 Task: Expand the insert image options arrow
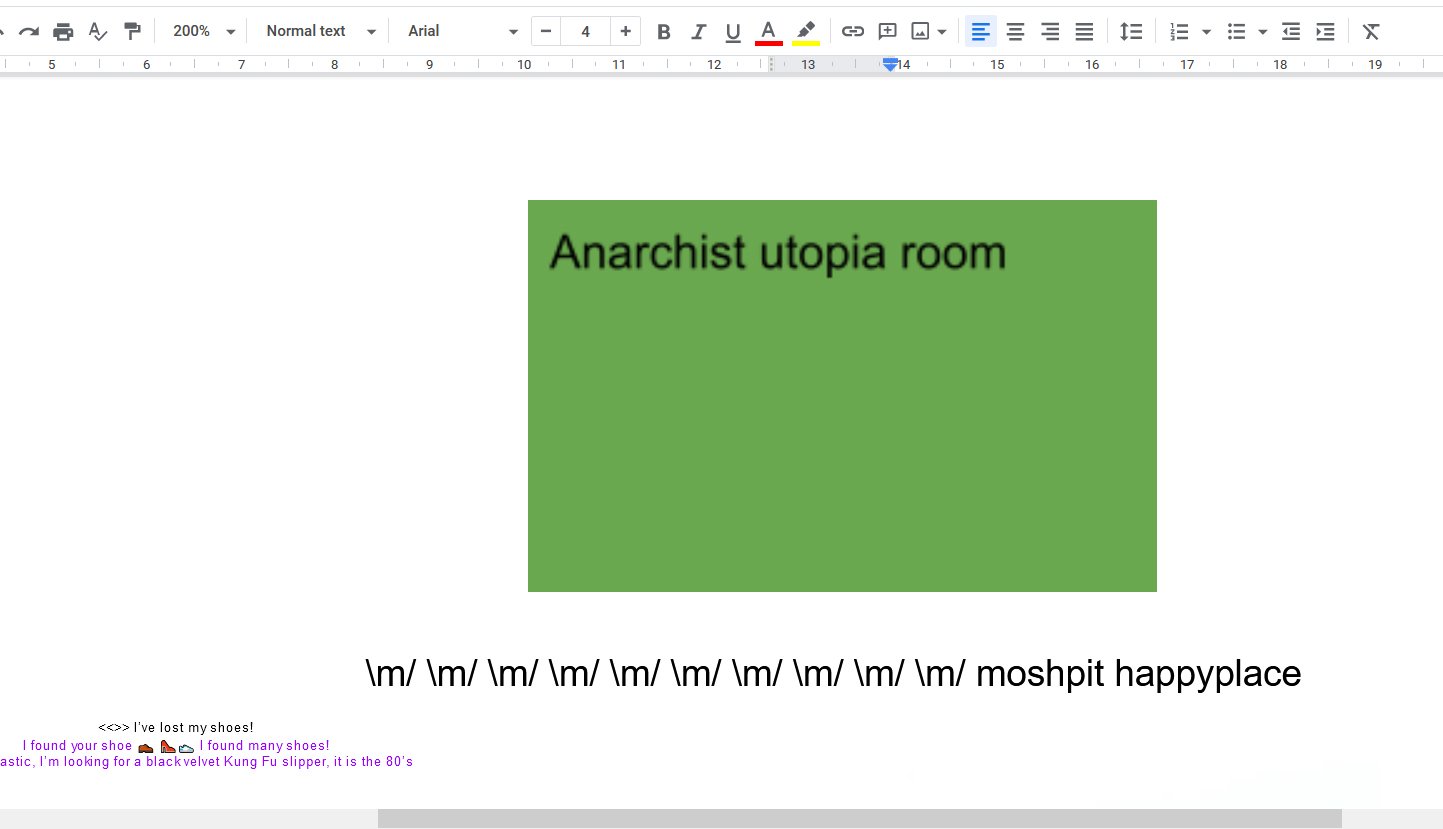(x=942, y=31)
